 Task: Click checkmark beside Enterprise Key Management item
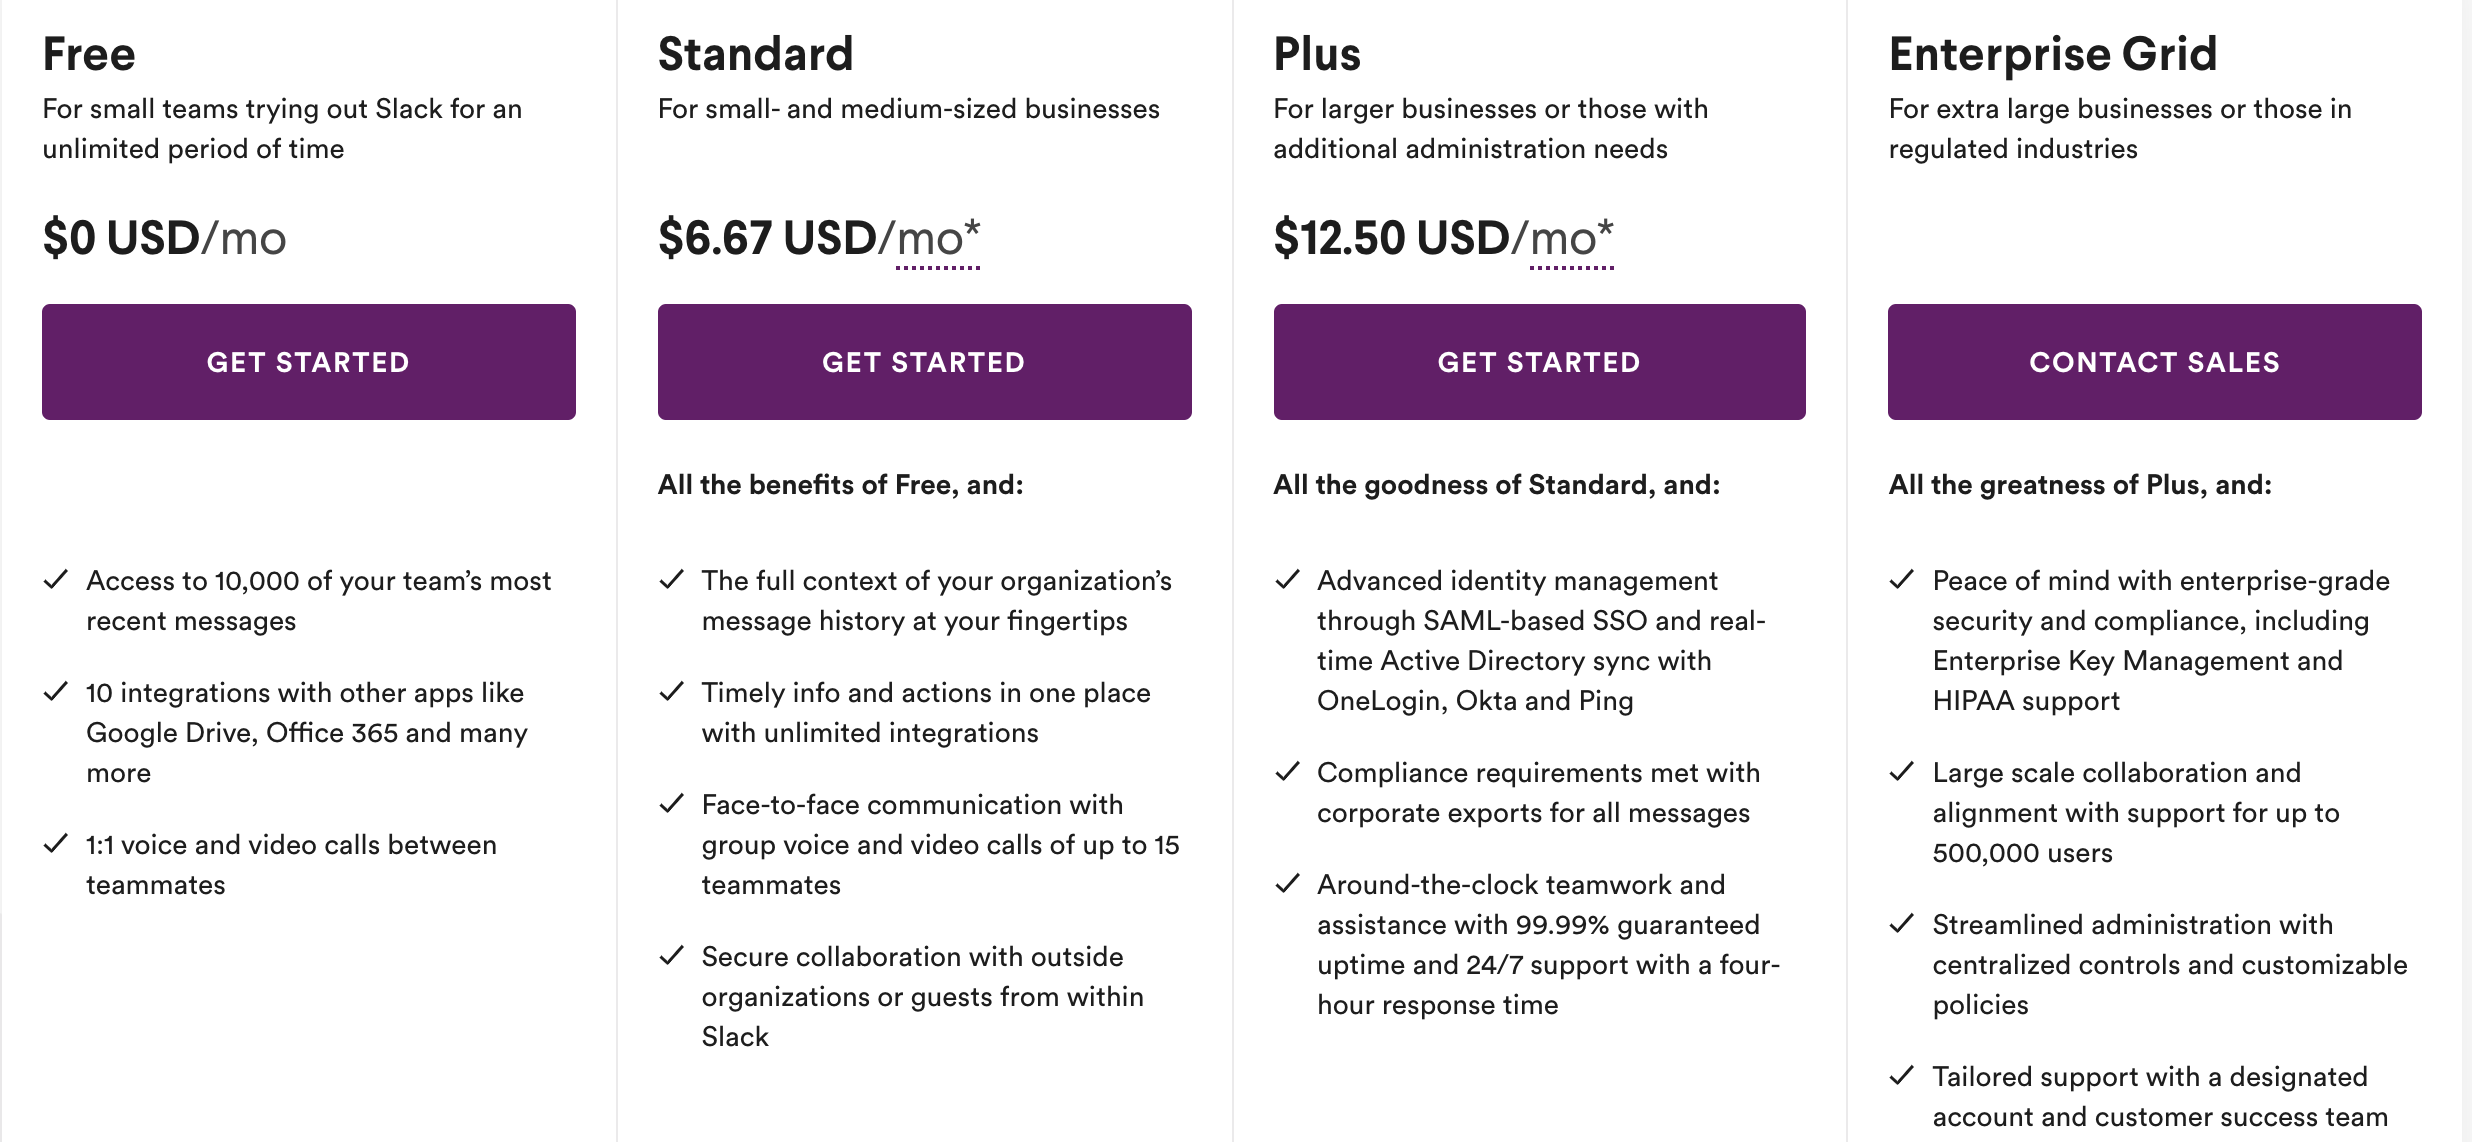(x=1902, y=579)
